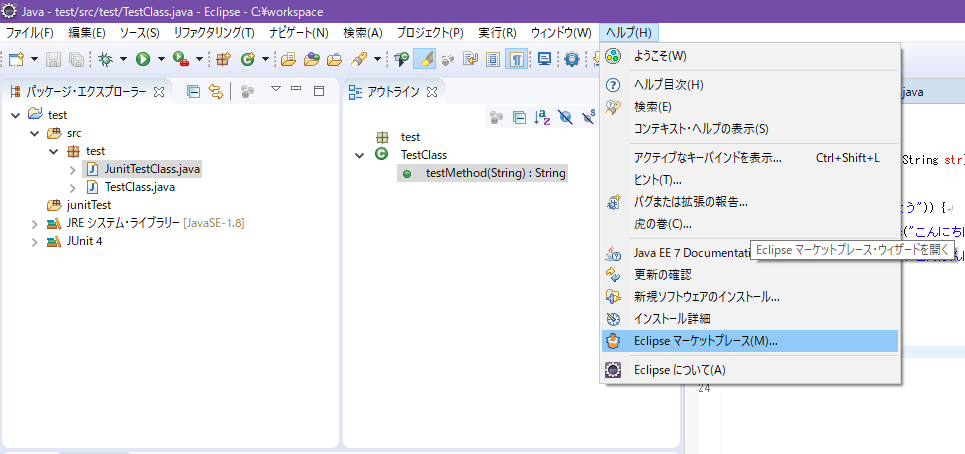The height and width of the screenshot is (454, 965).
Task: Click the New wizard toolbar icon
Action: (16, 59)
